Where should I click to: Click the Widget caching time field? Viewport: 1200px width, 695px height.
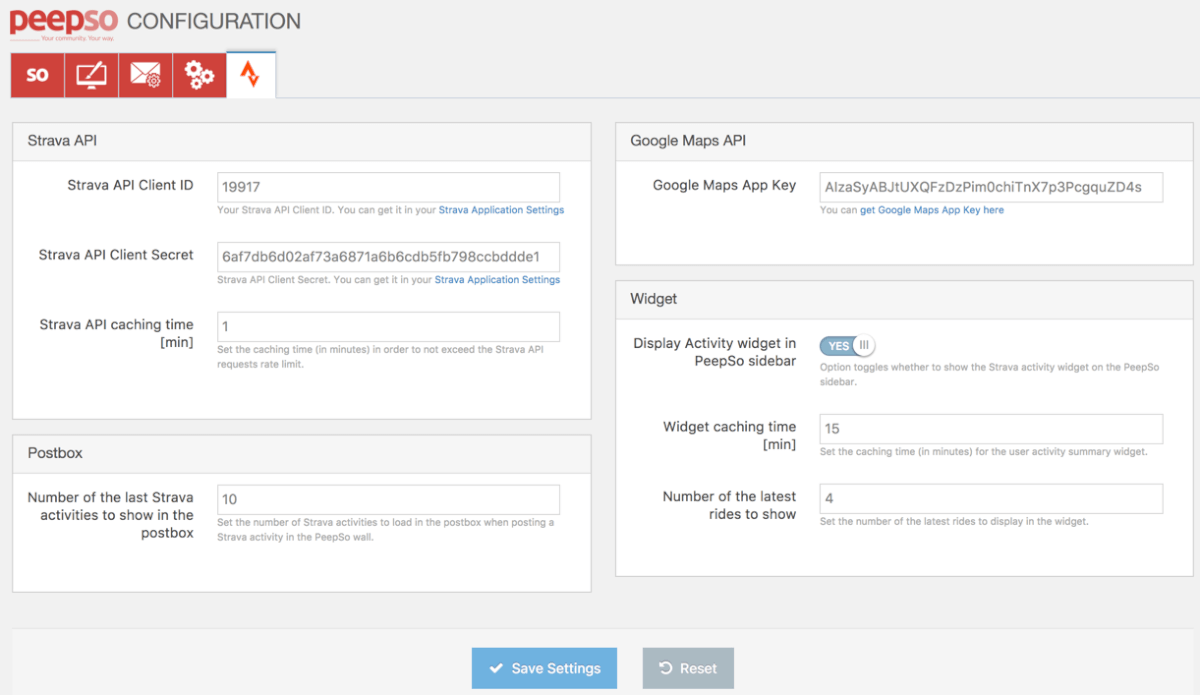tap(990, 429)
